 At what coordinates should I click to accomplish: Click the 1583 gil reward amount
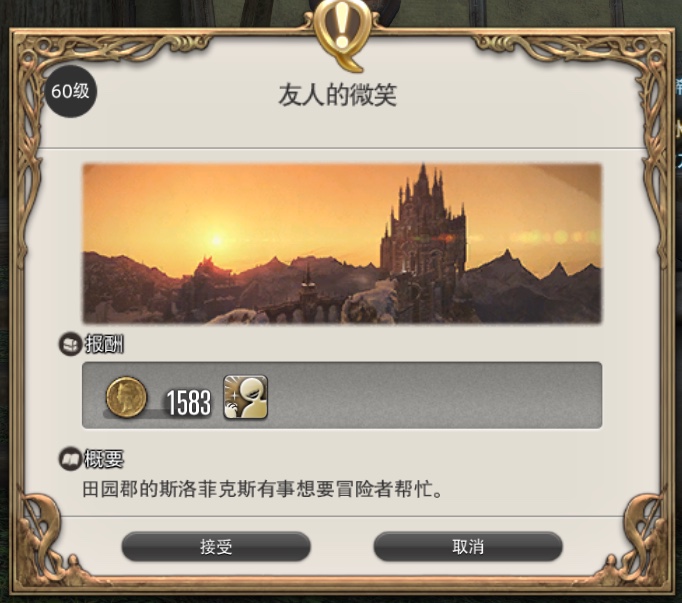(189, 402)
